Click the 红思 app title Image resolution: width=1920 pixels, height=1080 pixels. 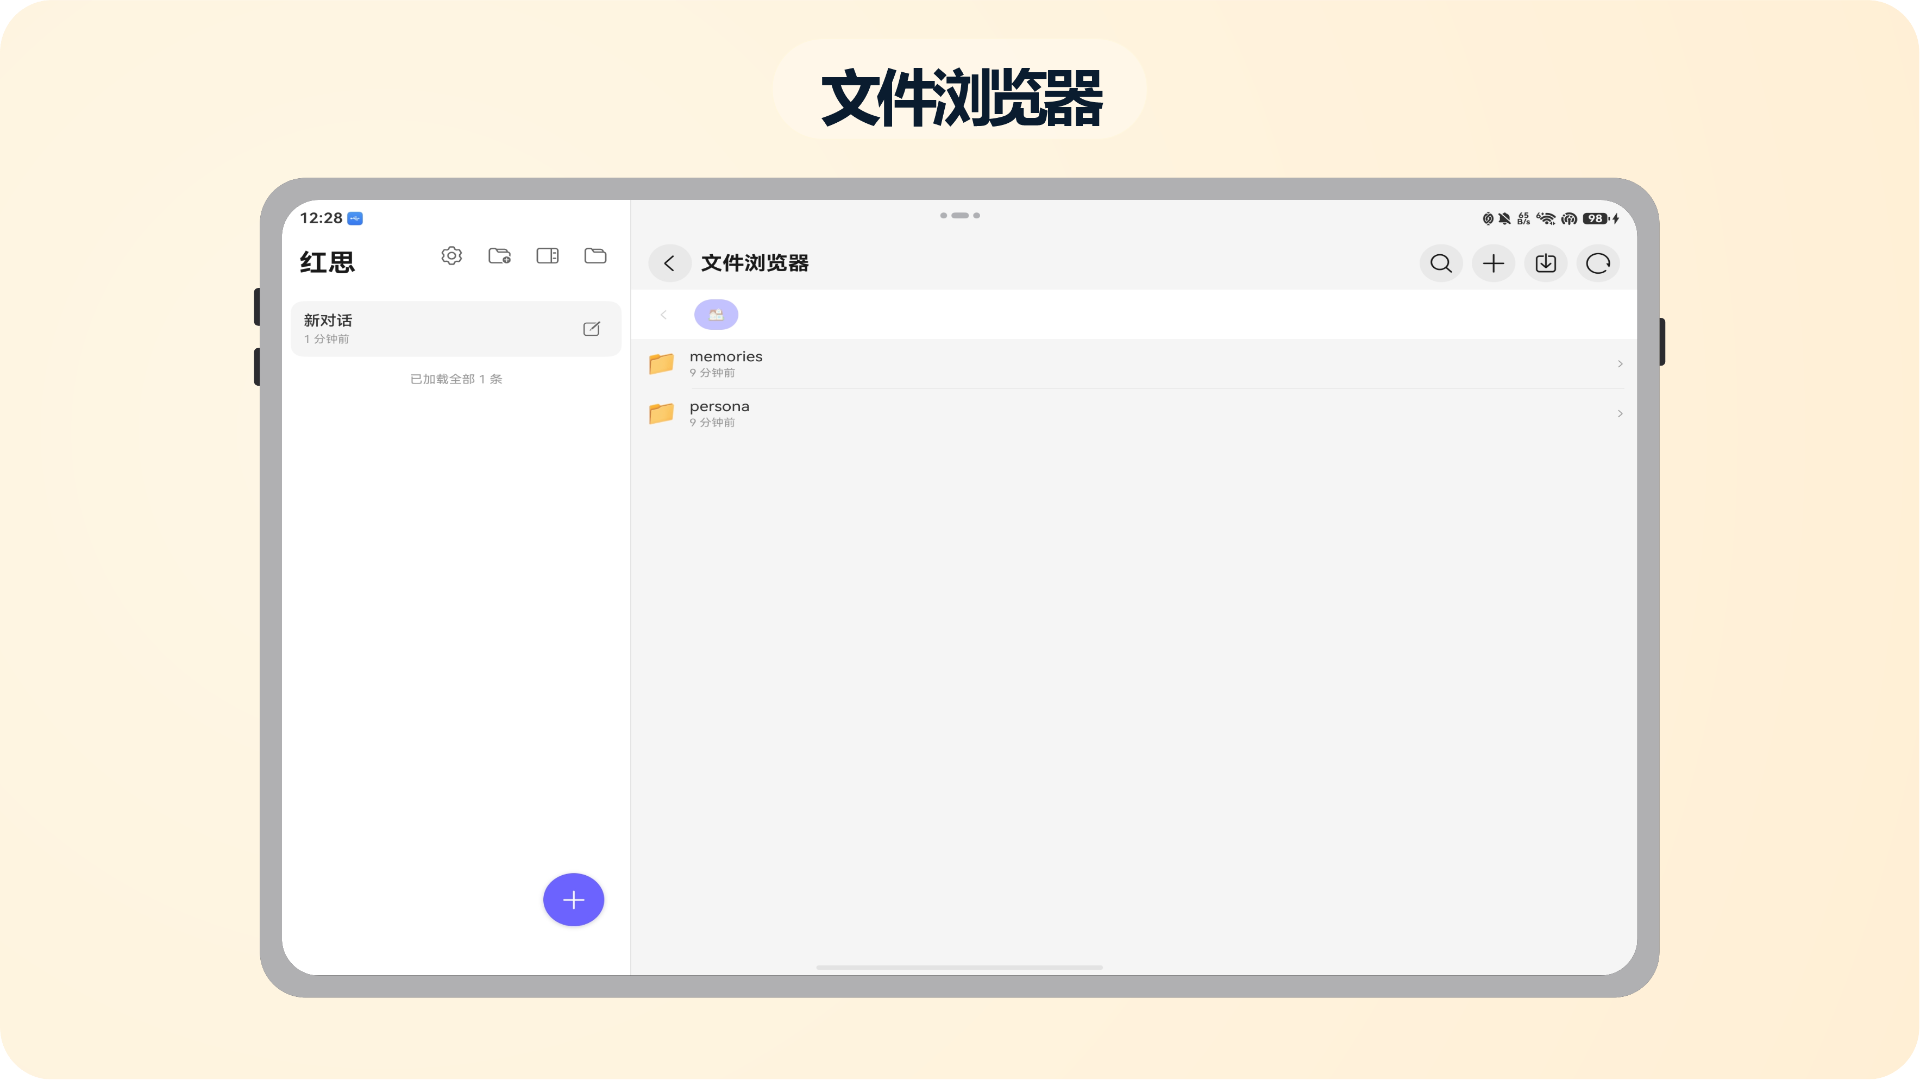click(327, 262)
